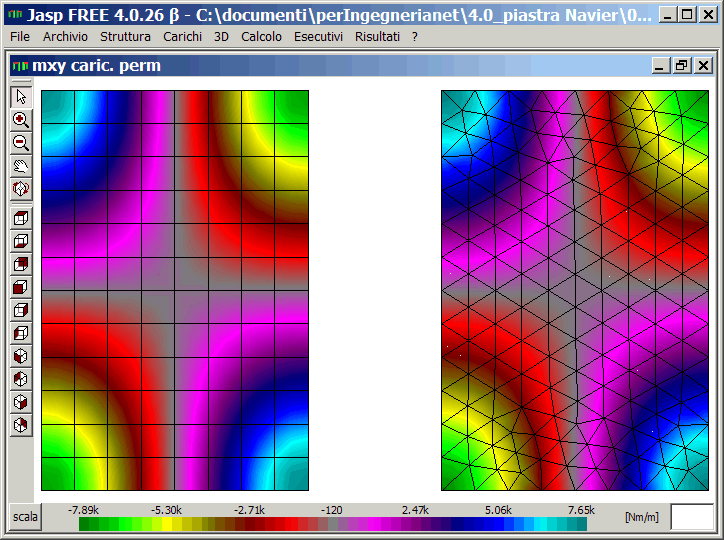
Task: Click the [Nm/m] unit label
Action: (642, 517)
